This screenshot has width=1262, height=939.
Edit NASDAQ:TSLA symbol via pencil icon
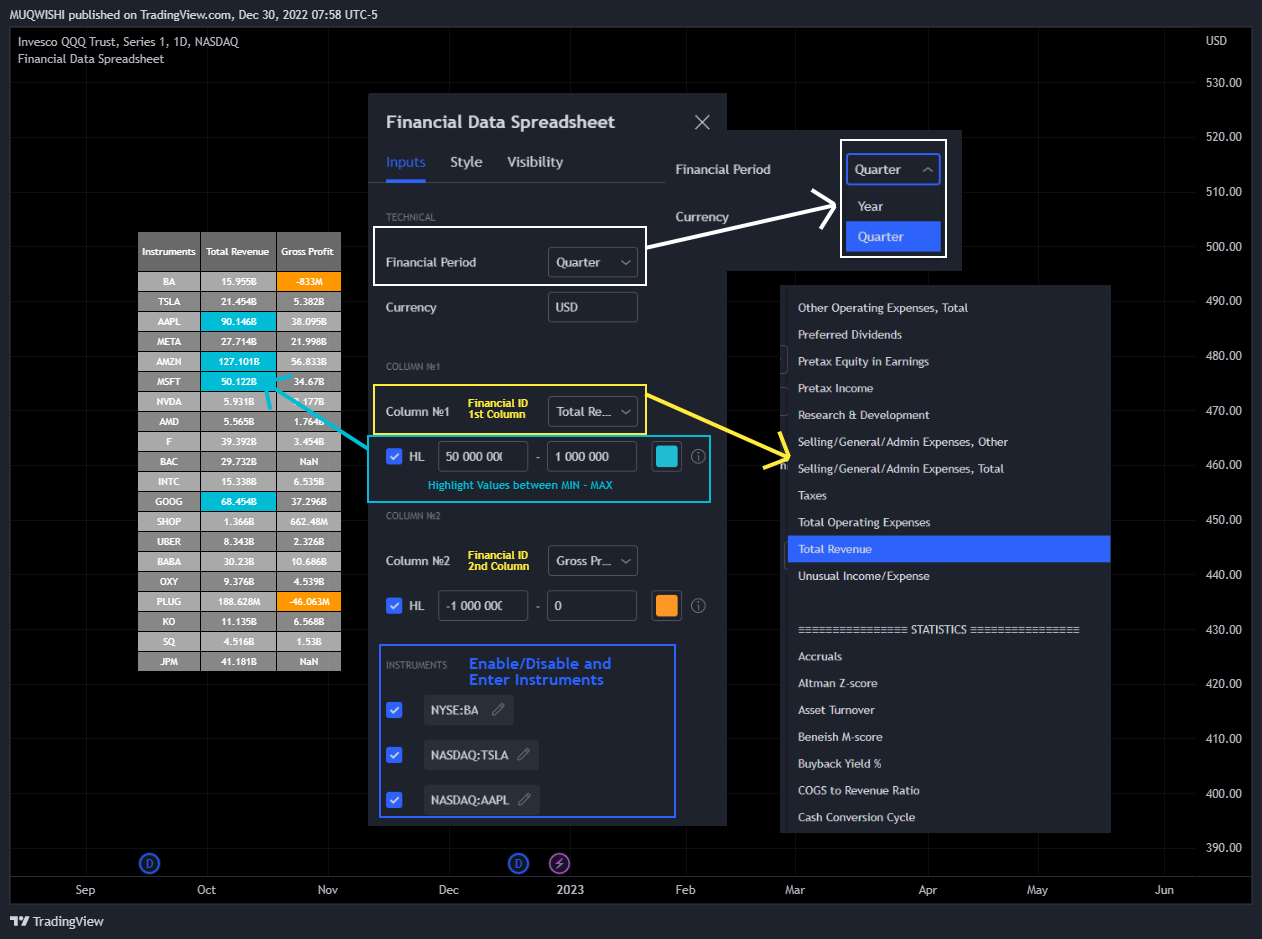pos(523,755)
